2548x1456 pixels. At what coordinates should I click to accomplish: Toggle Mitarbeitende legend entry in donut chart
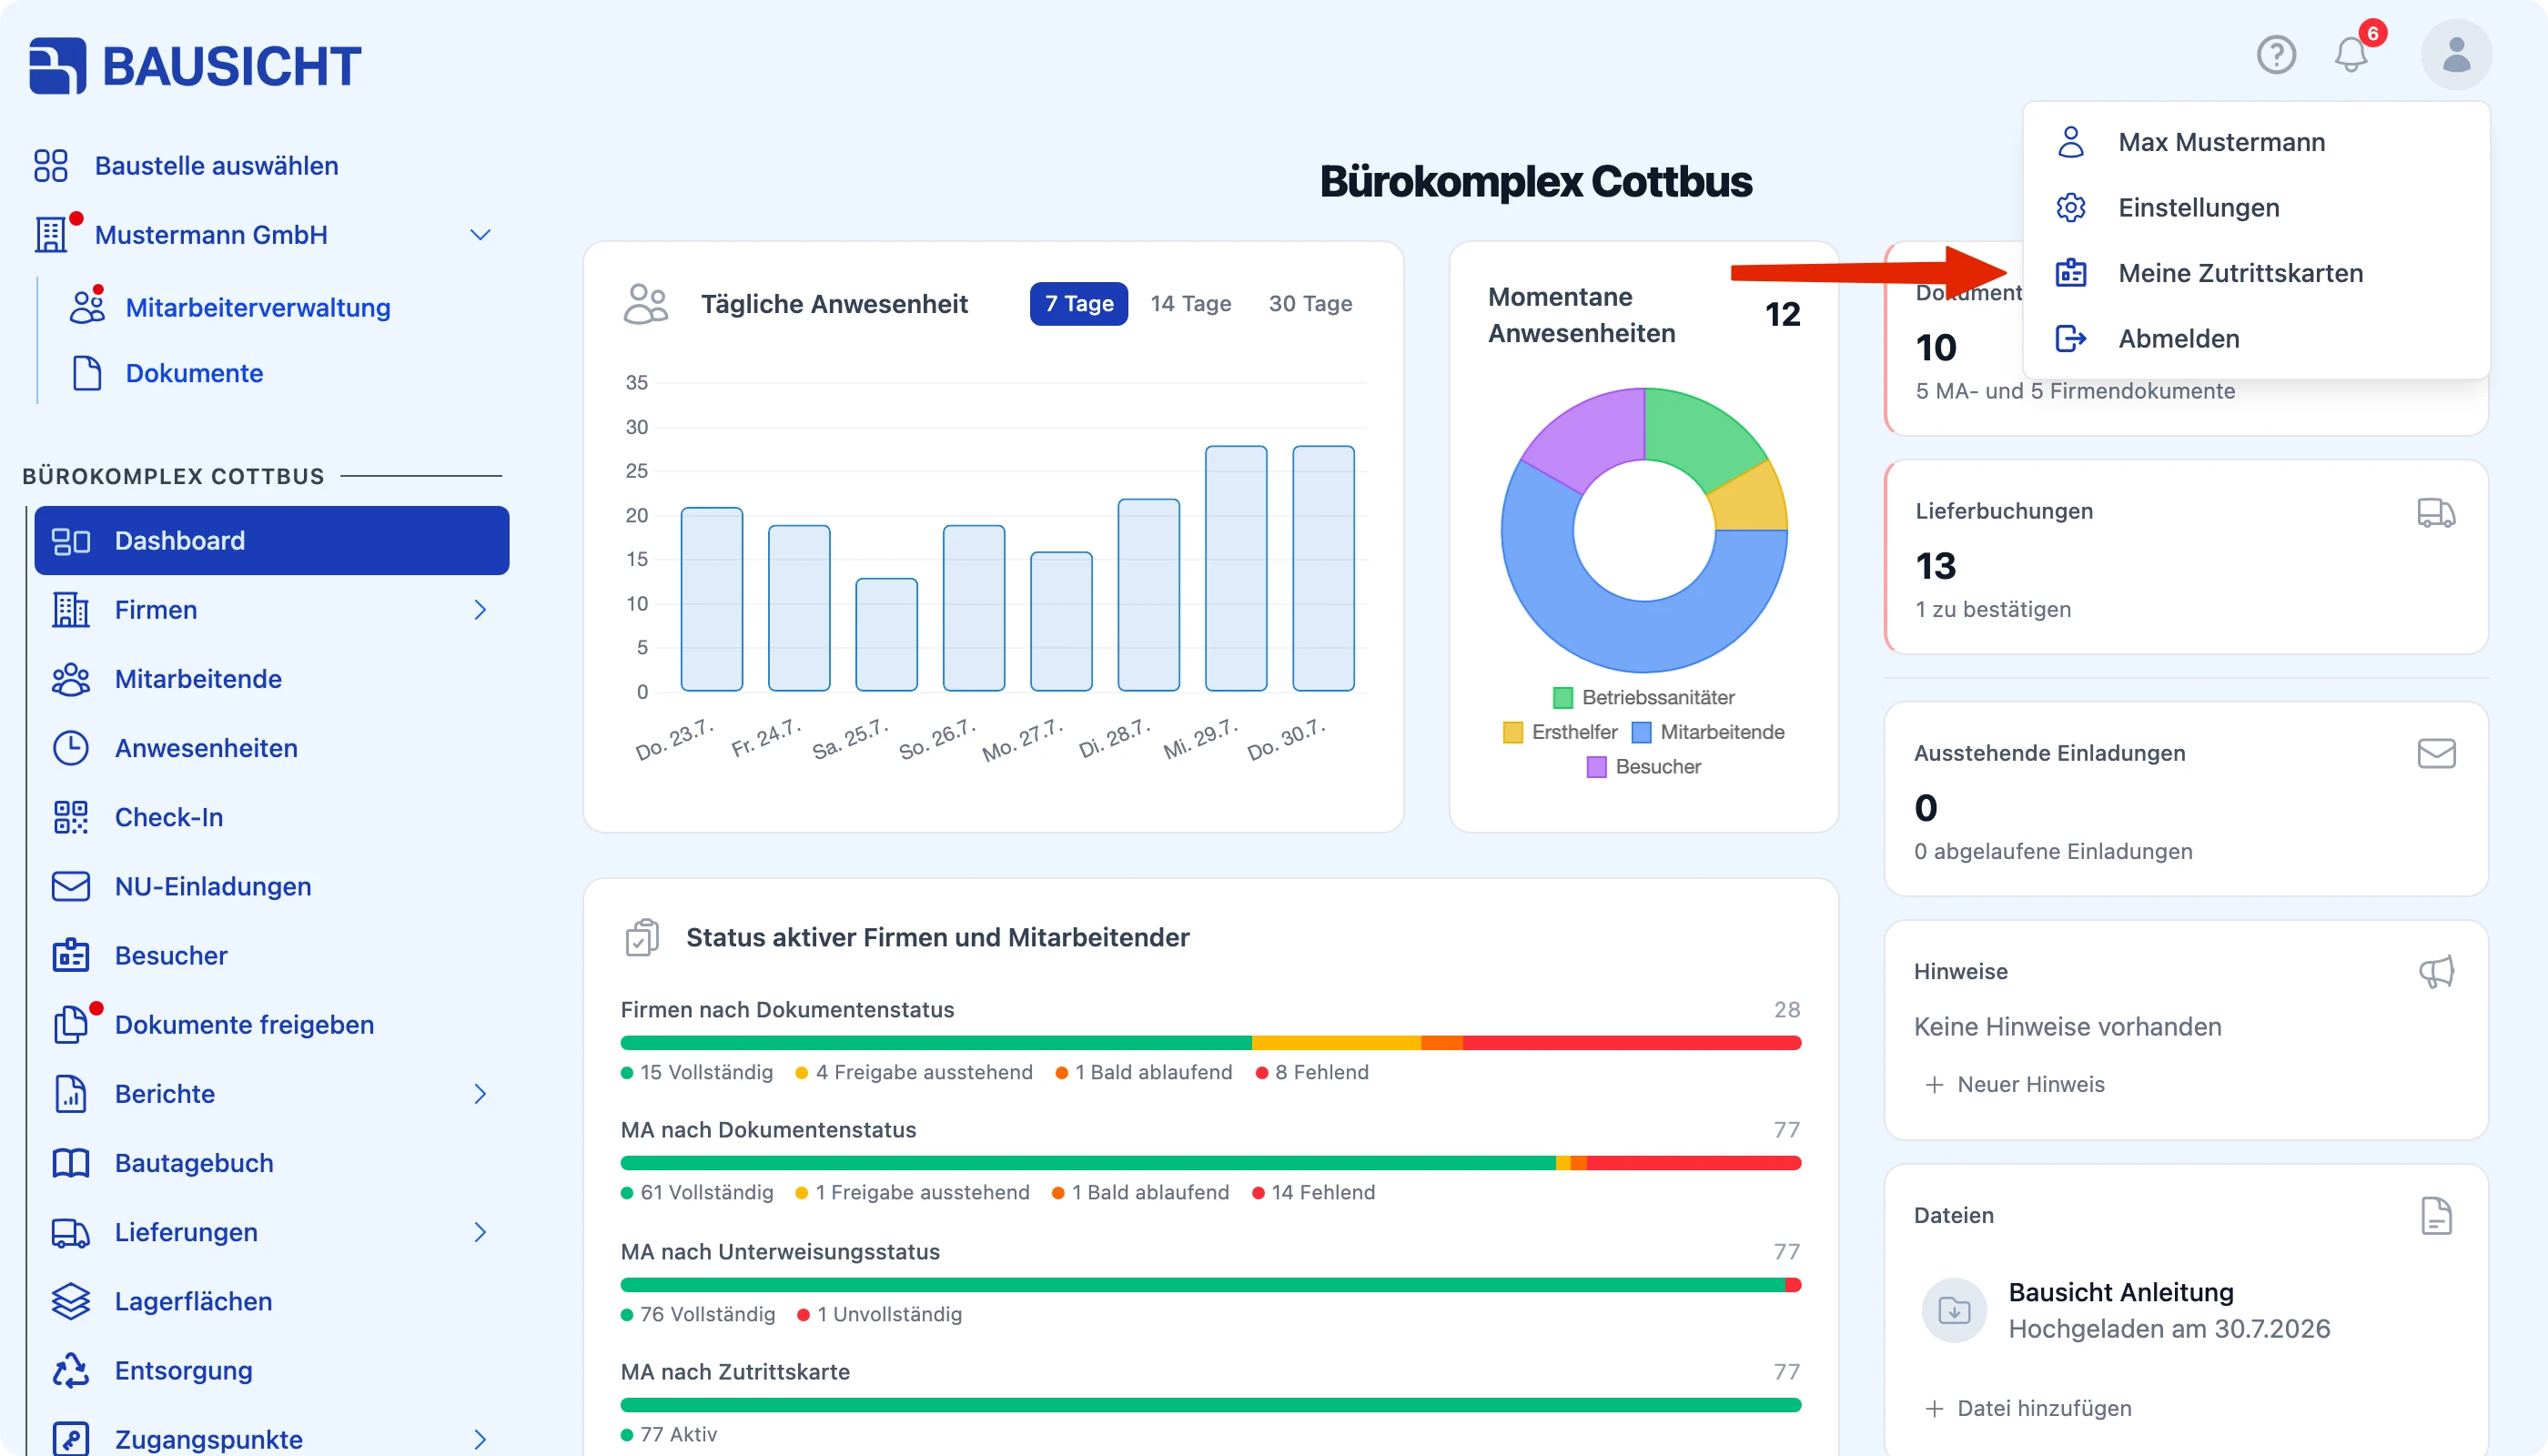tap(1708, 732)
